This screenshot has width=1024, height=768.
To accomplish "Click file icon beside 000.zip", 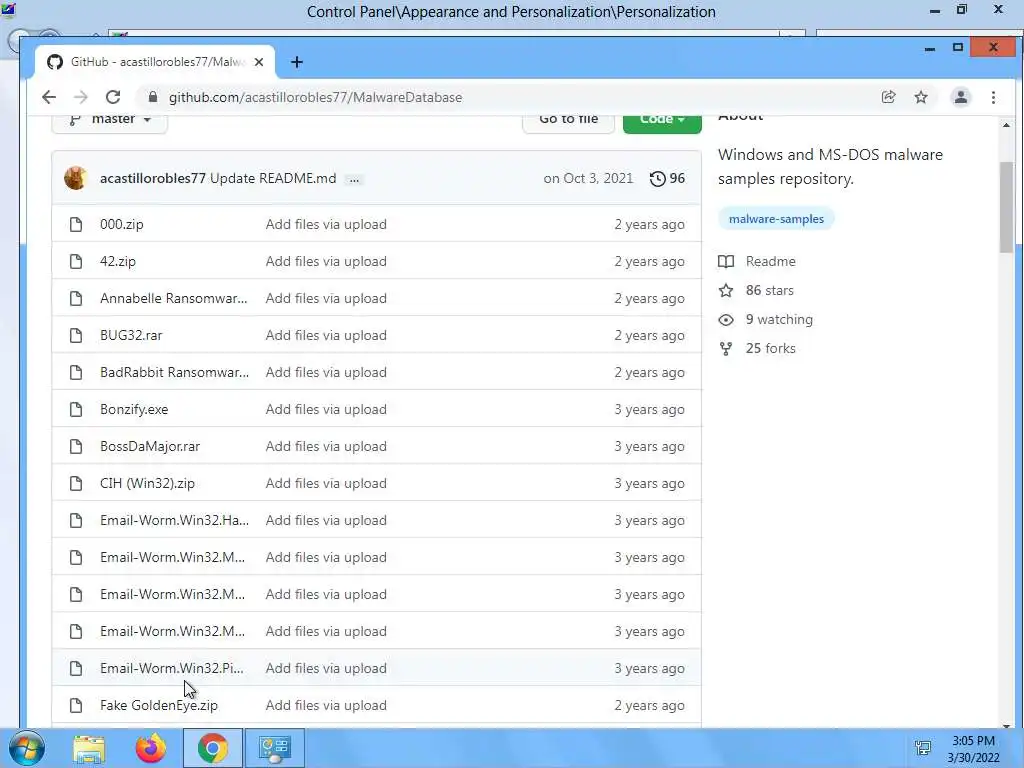I will [76, 225].
